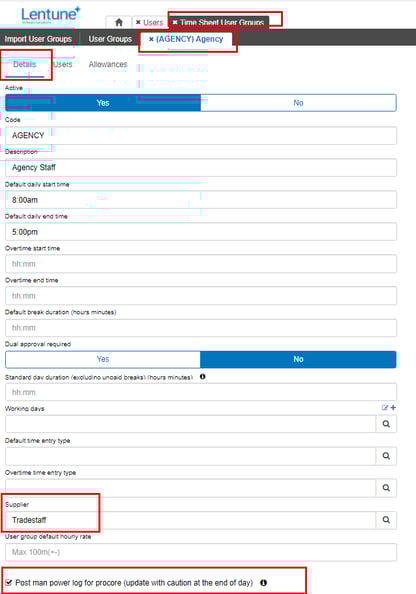Uncheck Post man power log for Procore

click(9, 583)
